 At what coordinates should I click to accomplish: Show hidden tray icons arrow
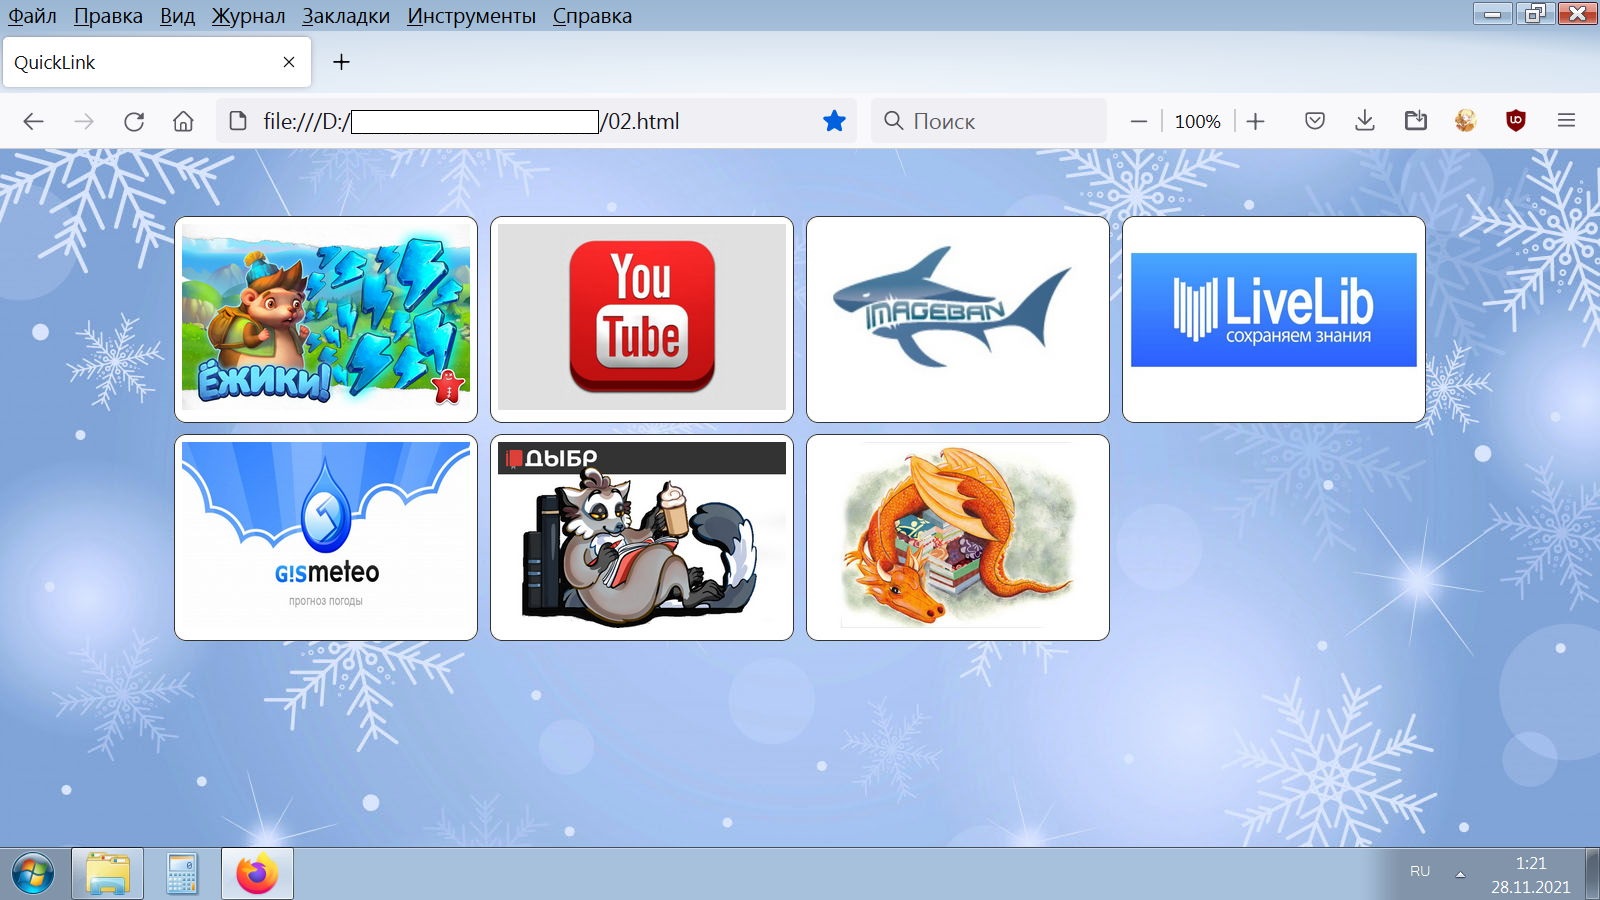(x=1460, y=874)
